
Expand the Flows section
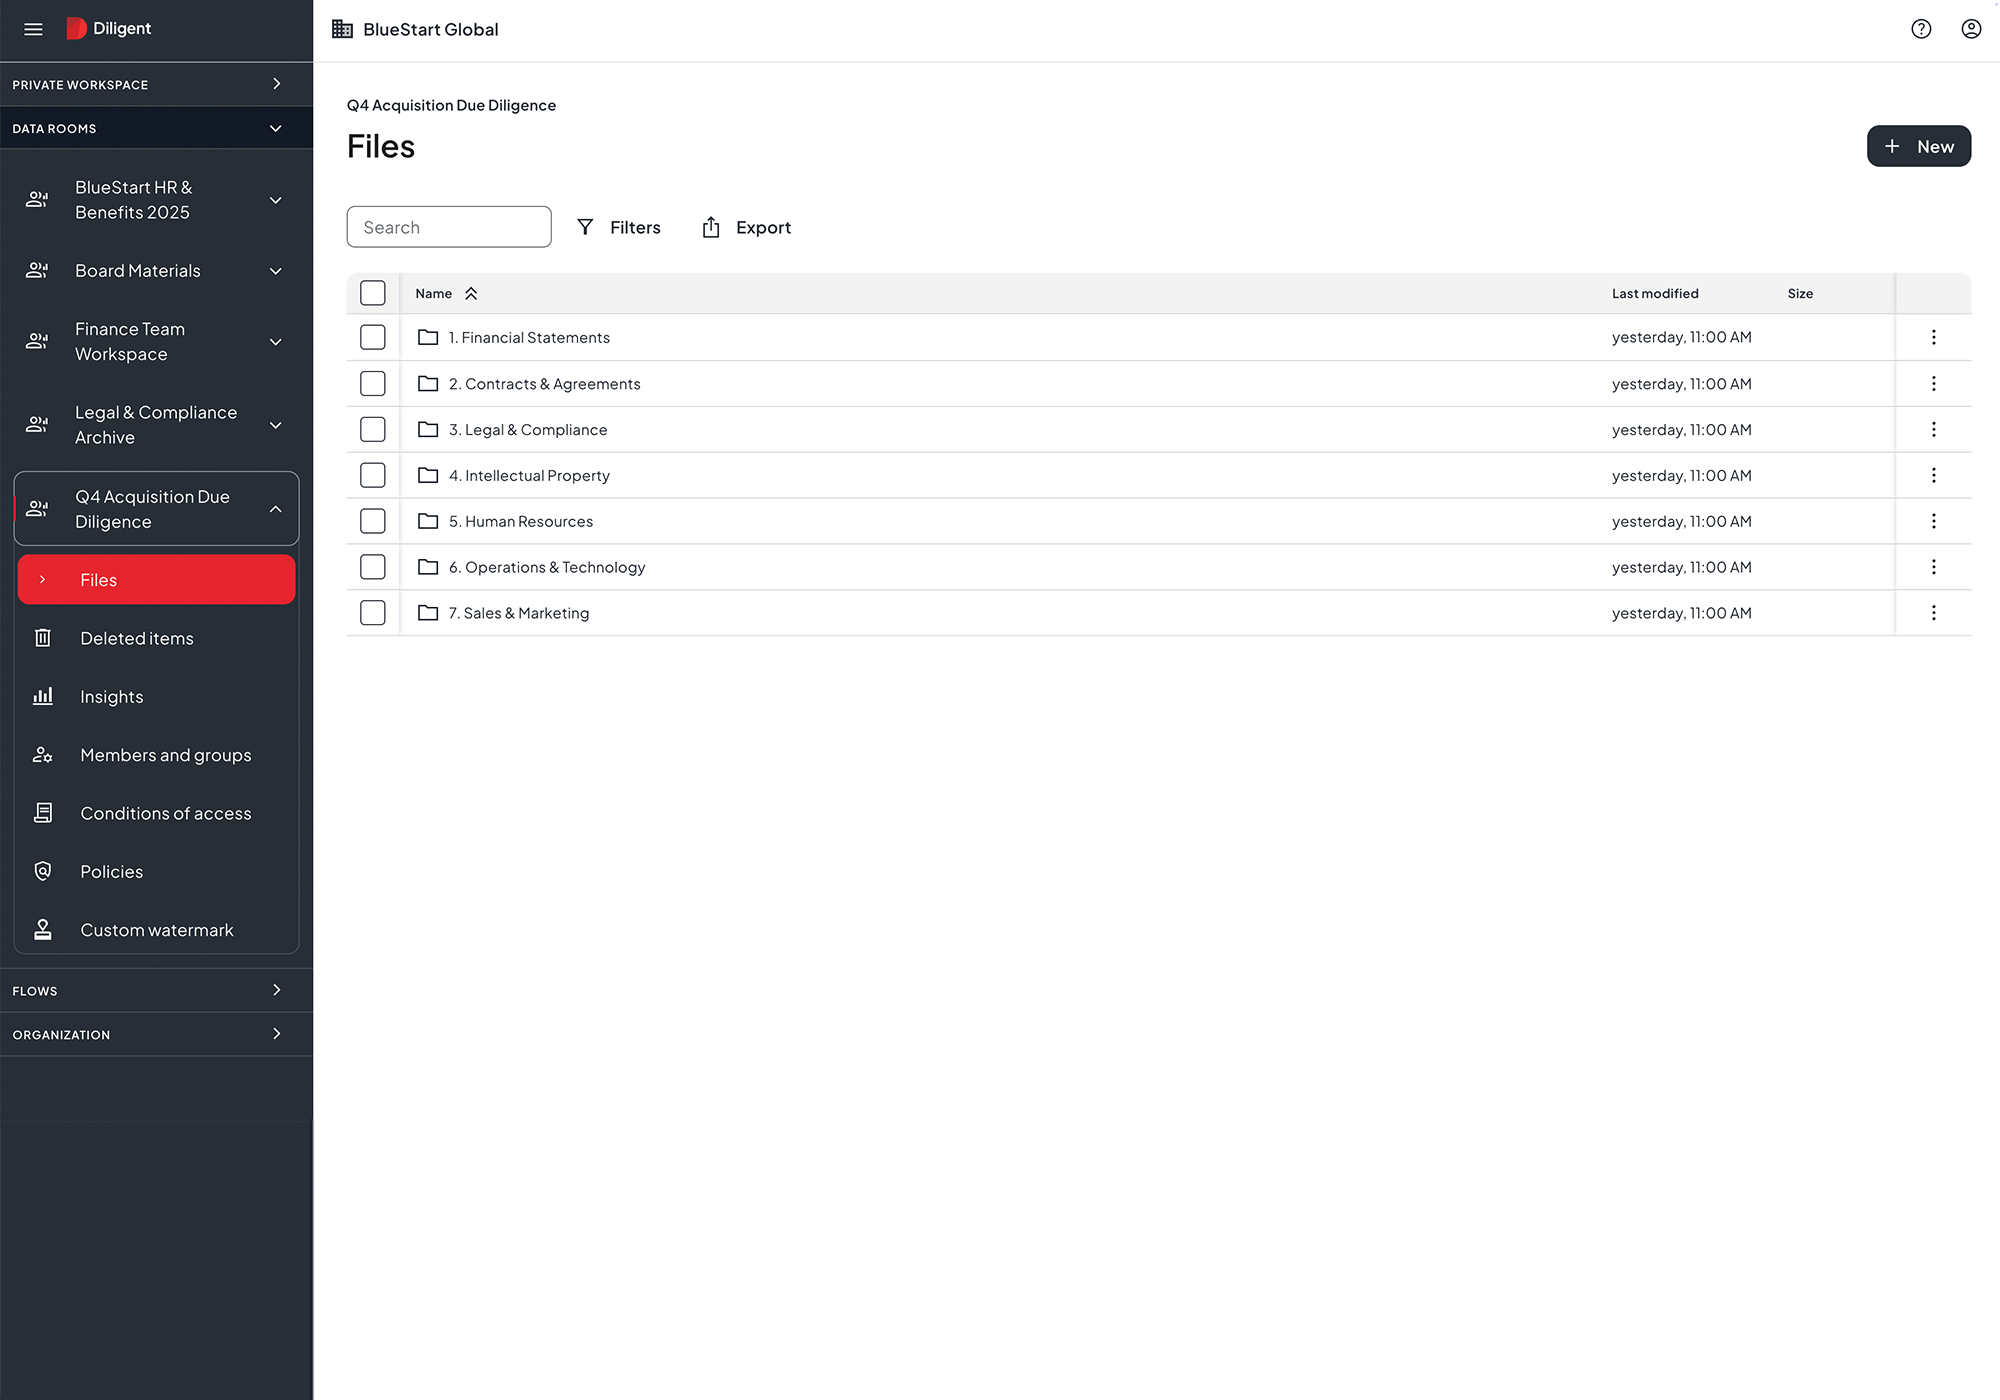[x=156, y=990]
